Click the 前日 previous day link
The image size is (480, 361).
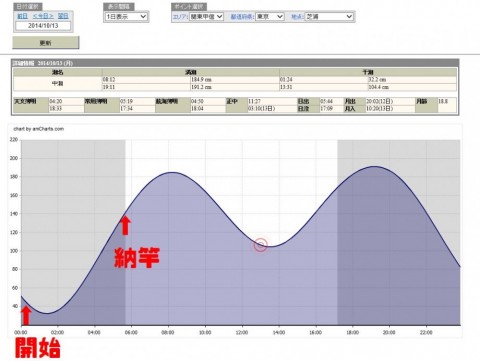[x=22, y=16]
